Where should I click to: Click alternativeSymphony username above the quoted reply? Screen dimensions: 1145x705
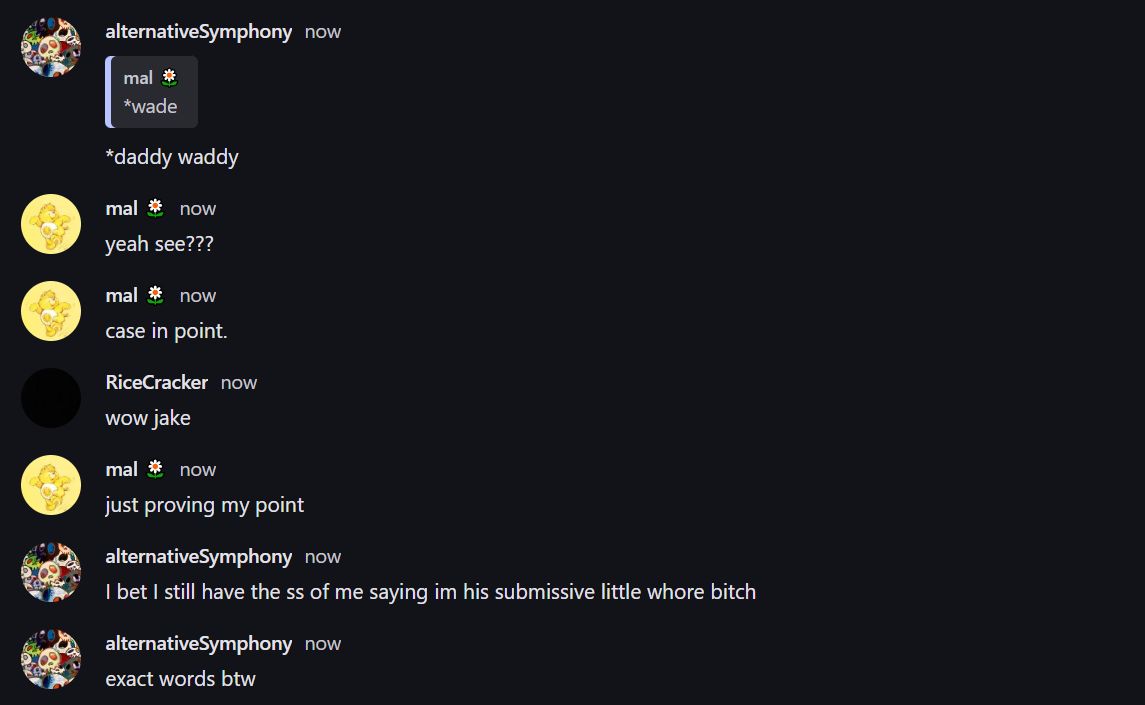(198, 31)
